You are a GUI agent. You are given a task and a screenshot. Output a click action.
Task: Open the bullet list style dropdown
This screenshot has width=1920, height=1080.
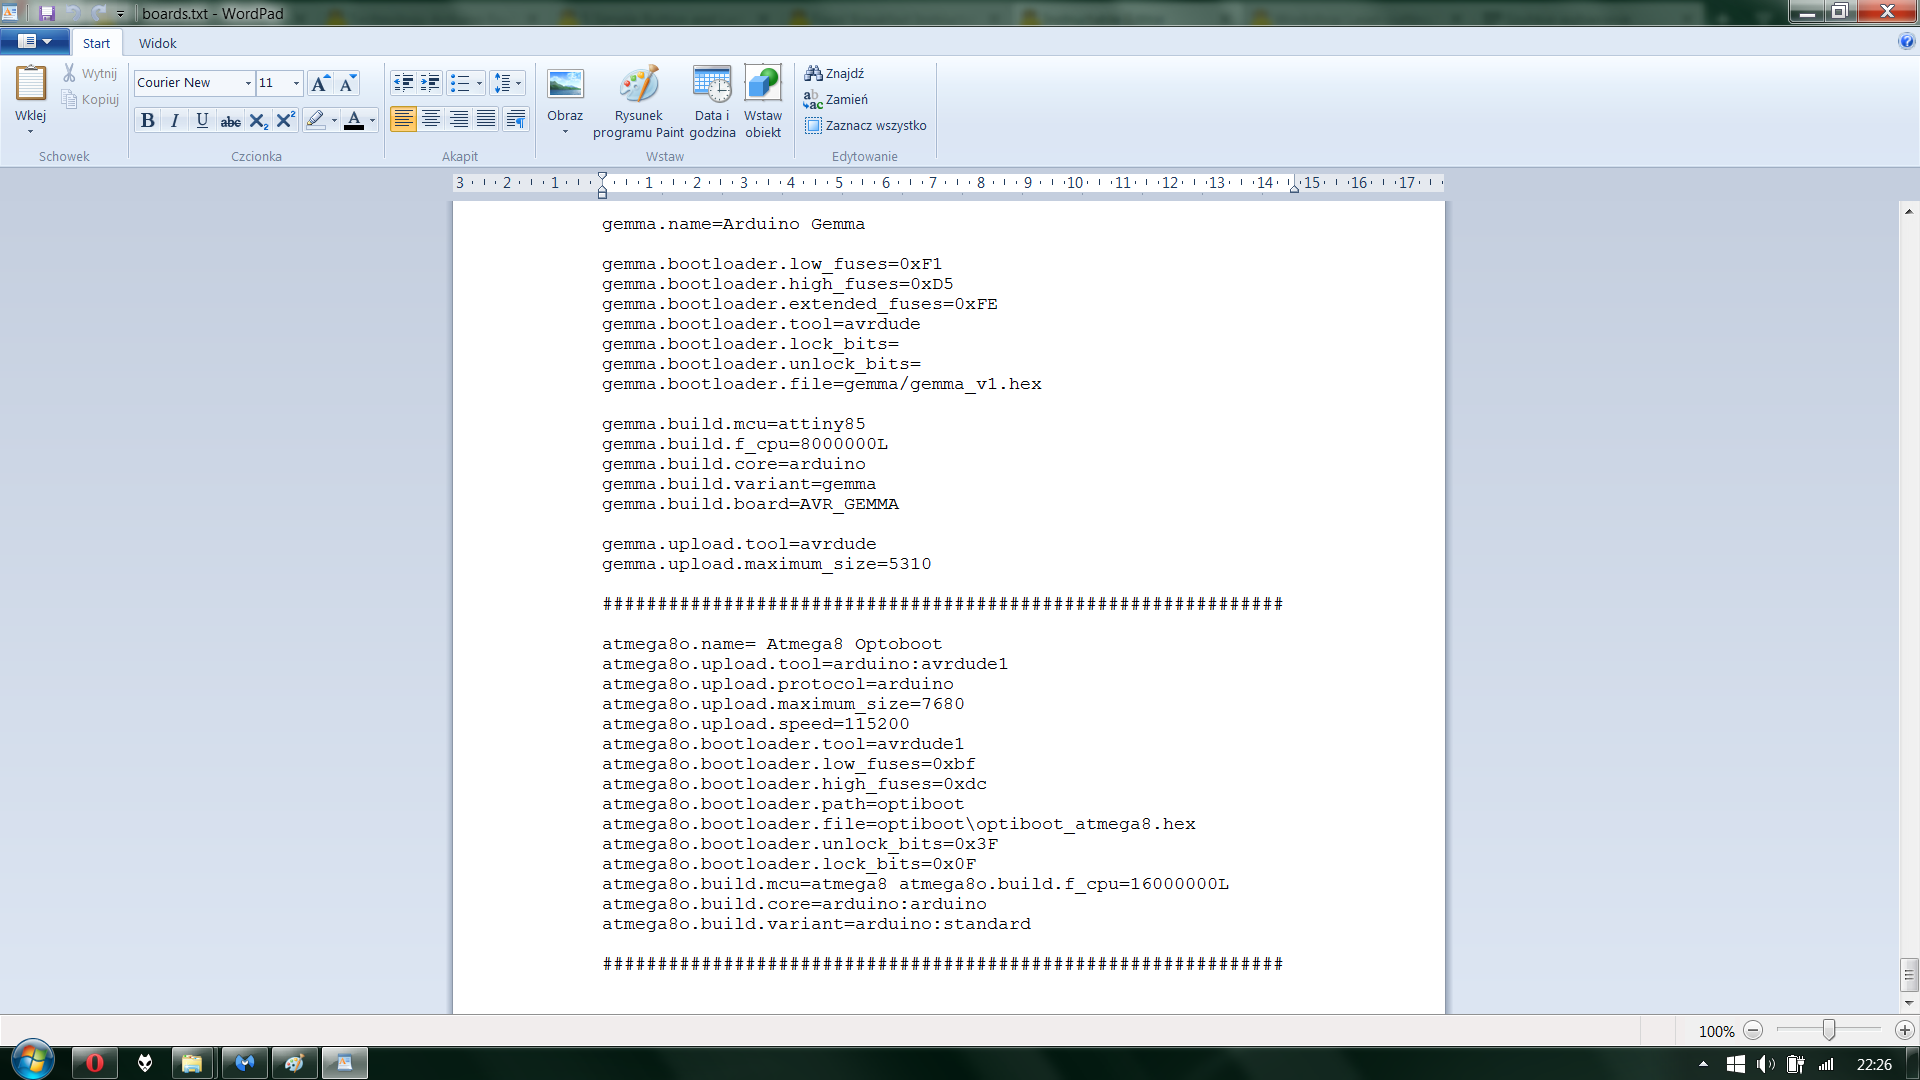tap(479, 83)
